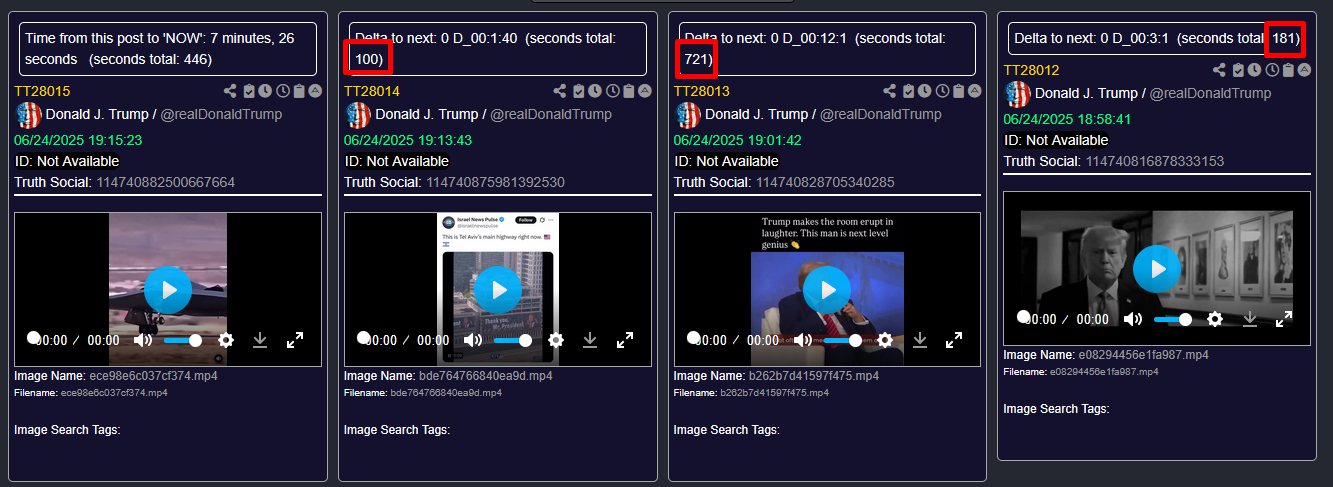Download the video in post TT28015
The width and height of the screenshot is (1333, 487).
coord(260,340)
